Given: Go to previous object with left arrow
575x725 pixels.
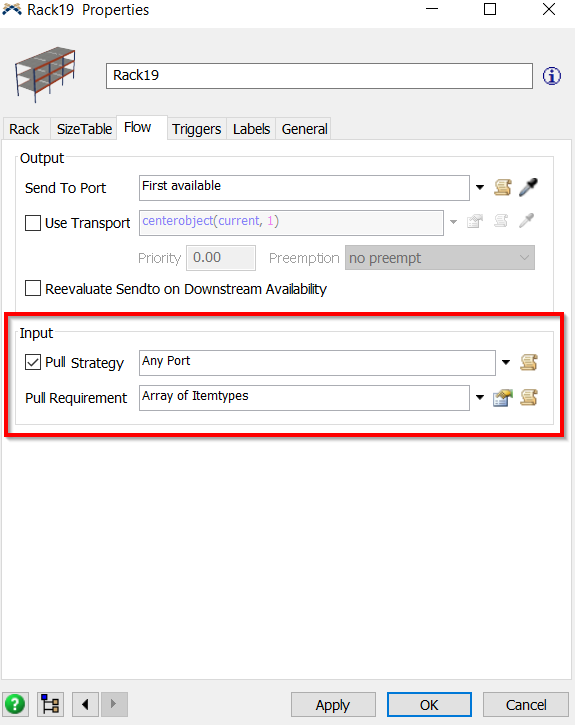Looking at the screenshot, I should click(85, 705).
